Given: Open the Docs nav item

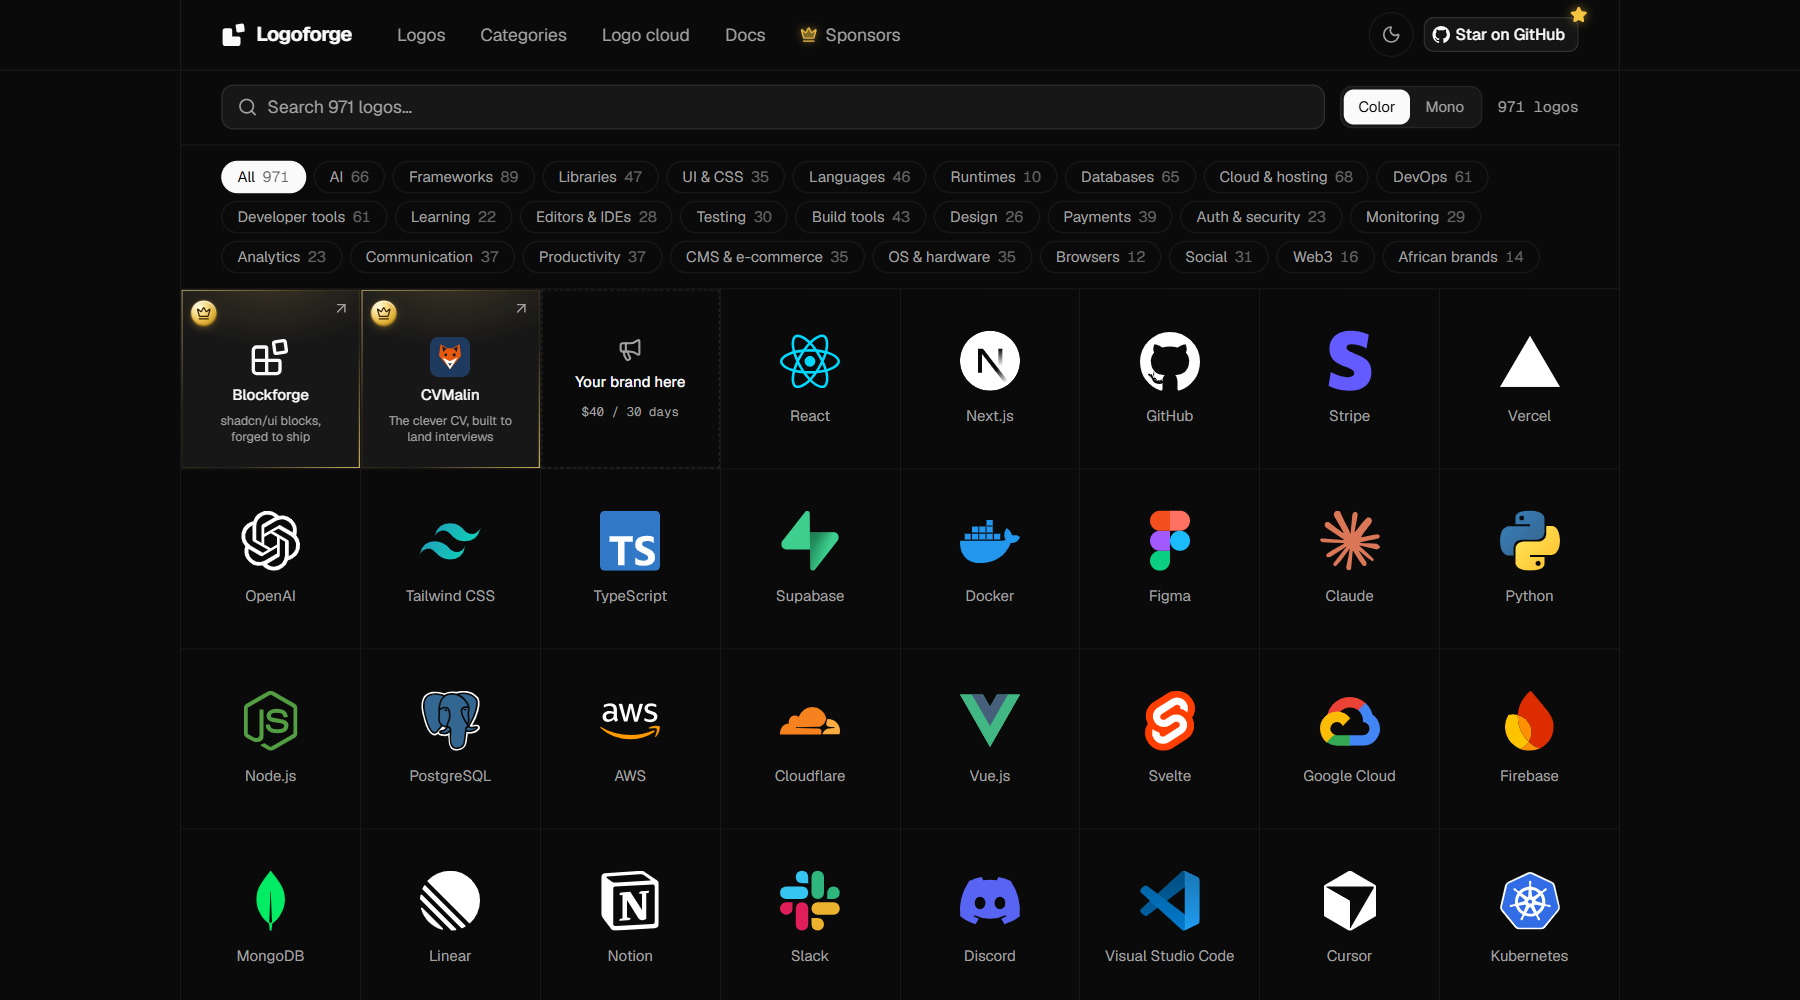Looking at the screenshot, I should 745,35.
